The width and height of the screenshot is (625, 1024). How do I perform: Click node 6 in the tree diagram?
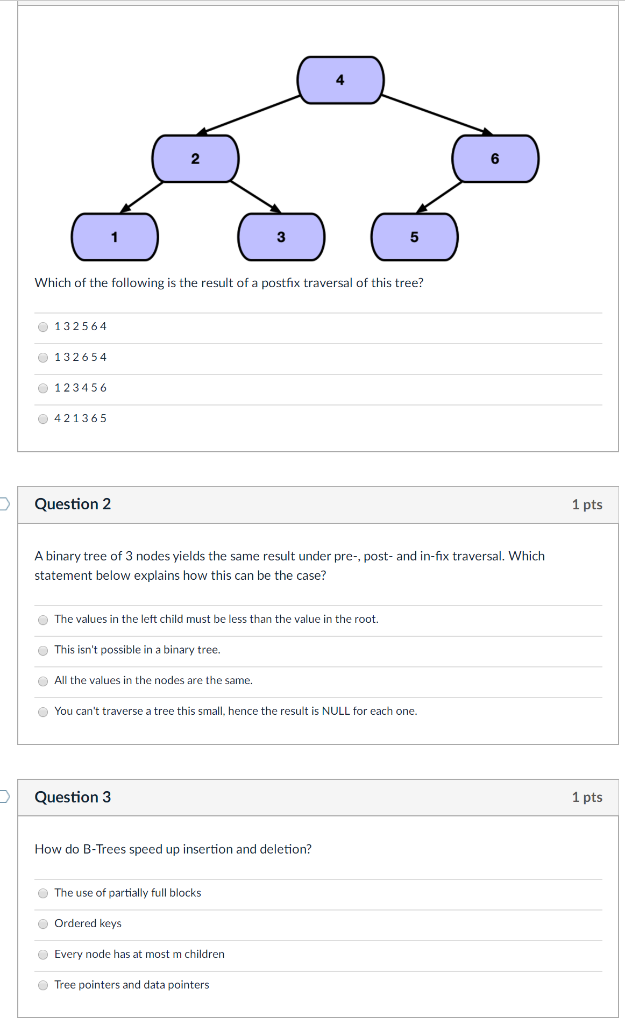click(496, 158)
